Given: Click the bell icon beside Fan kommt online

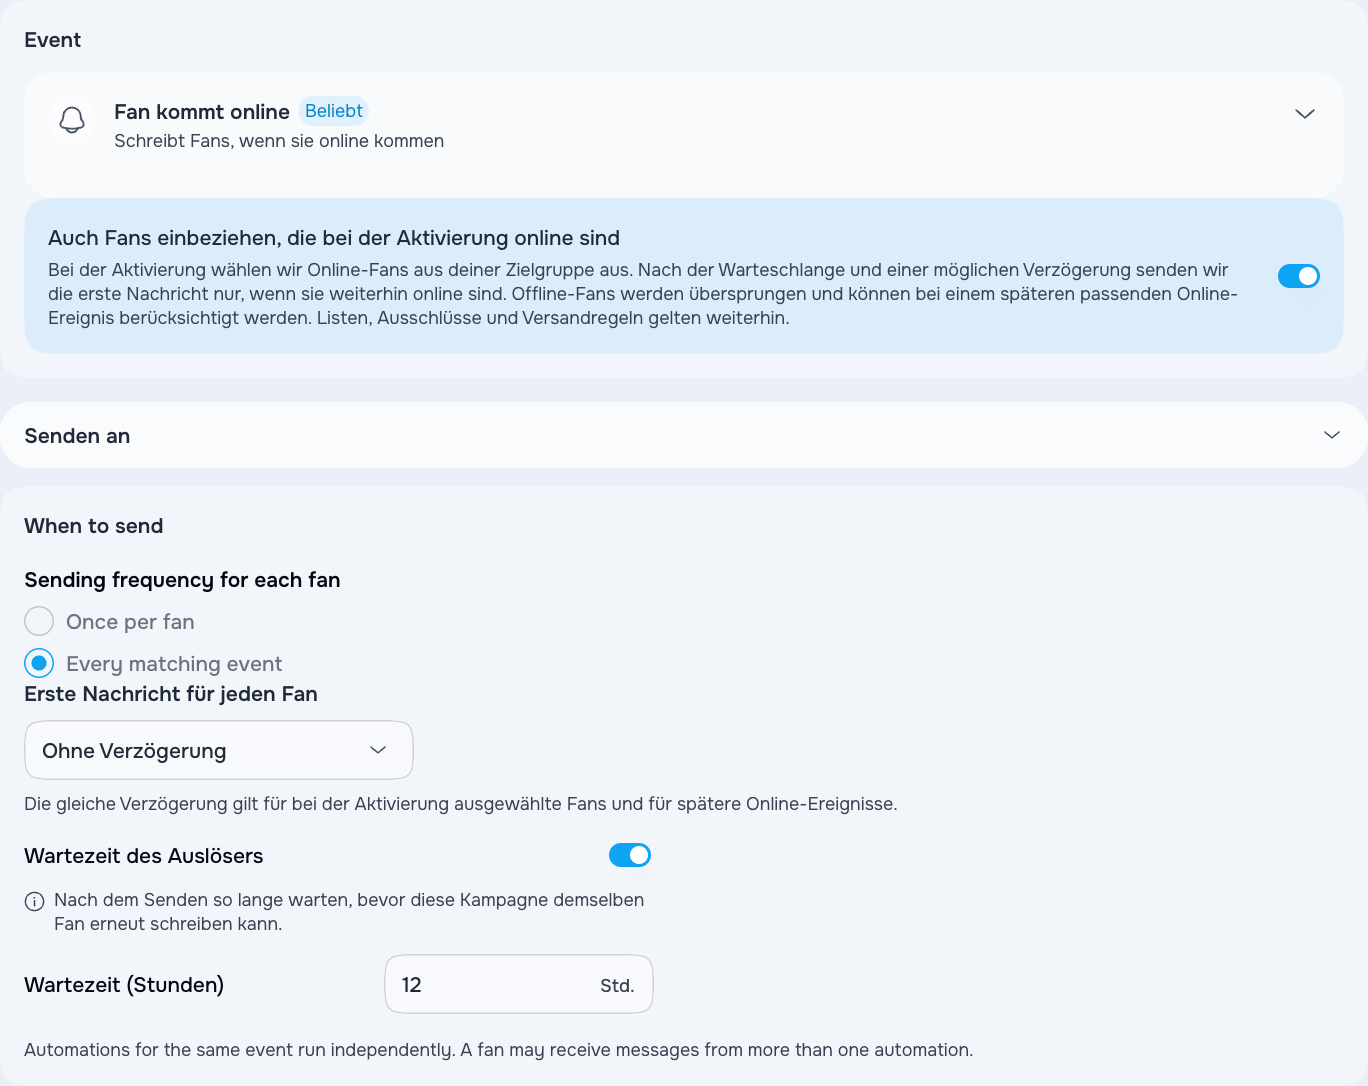Looking at the screenshot, I should (x=72, y=120).
